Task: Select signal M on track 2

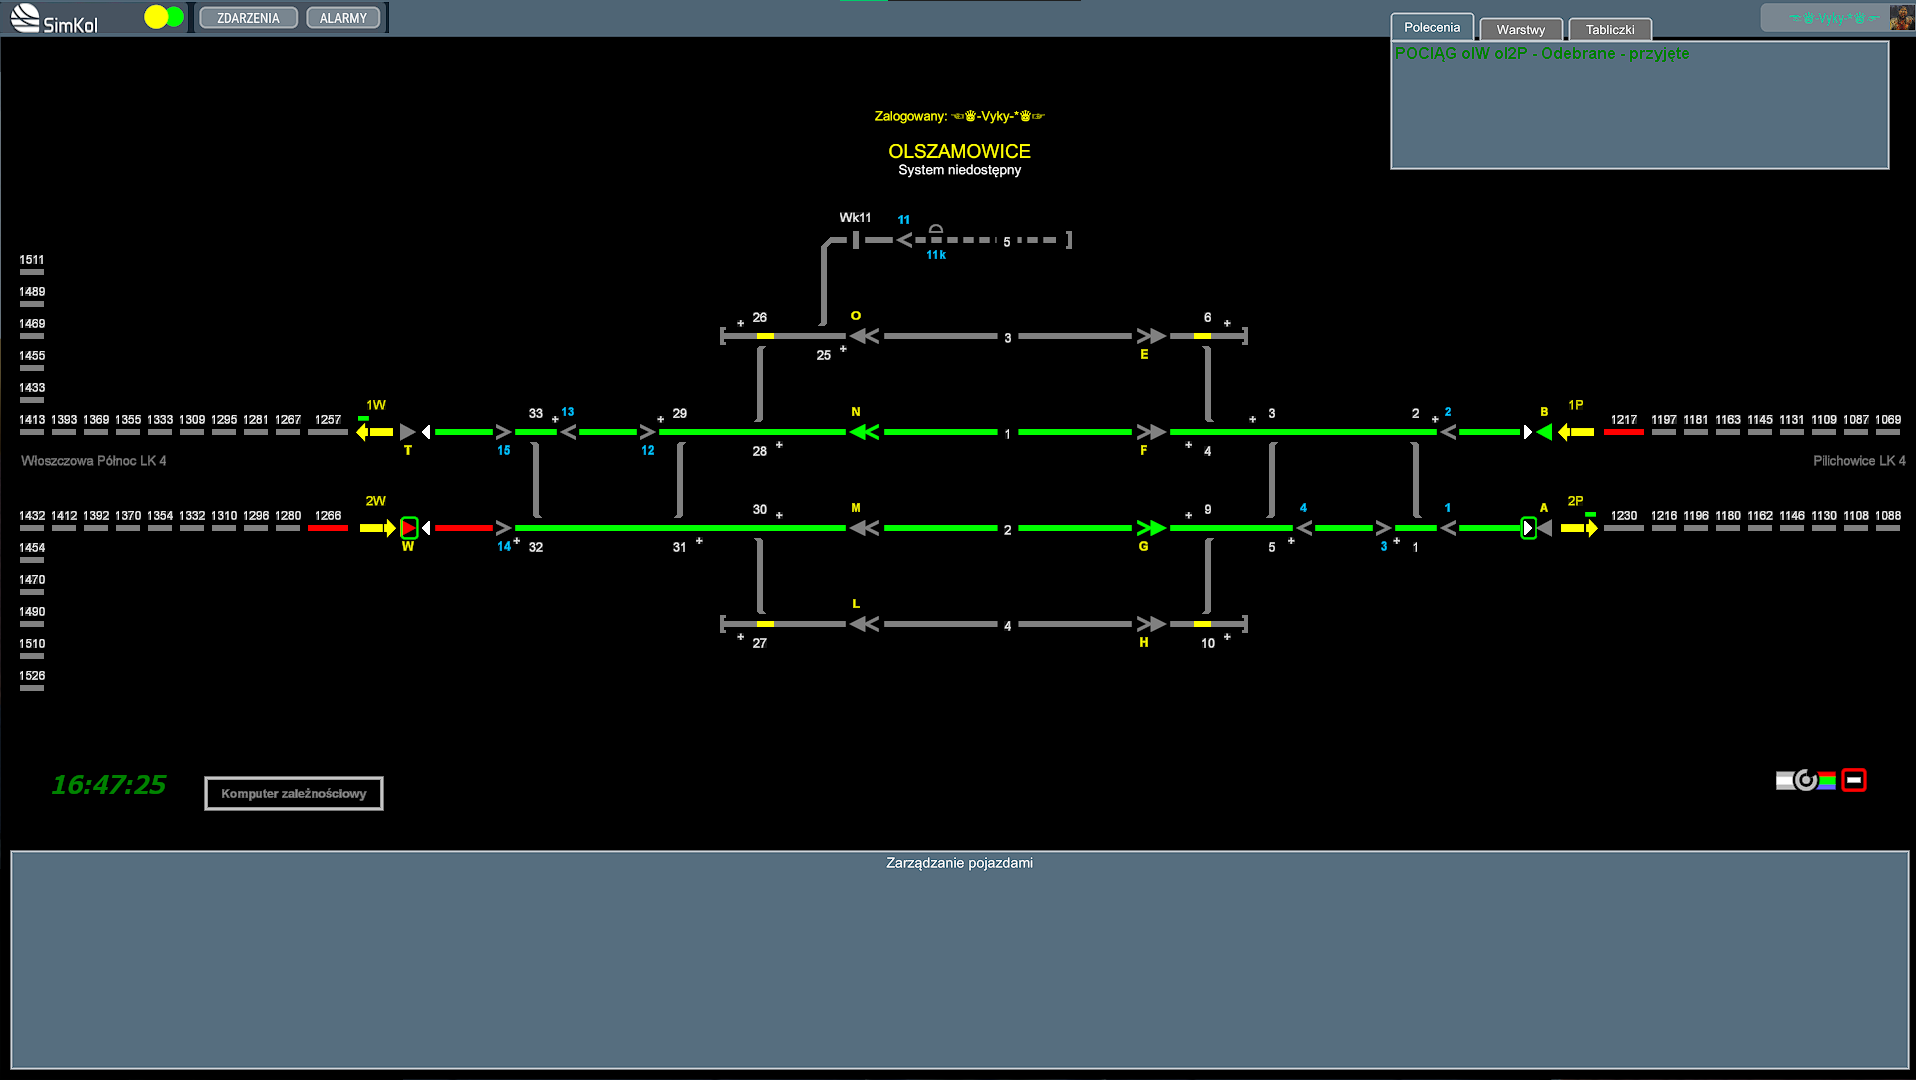Action: pyautogui.click(x=864, y=528)
